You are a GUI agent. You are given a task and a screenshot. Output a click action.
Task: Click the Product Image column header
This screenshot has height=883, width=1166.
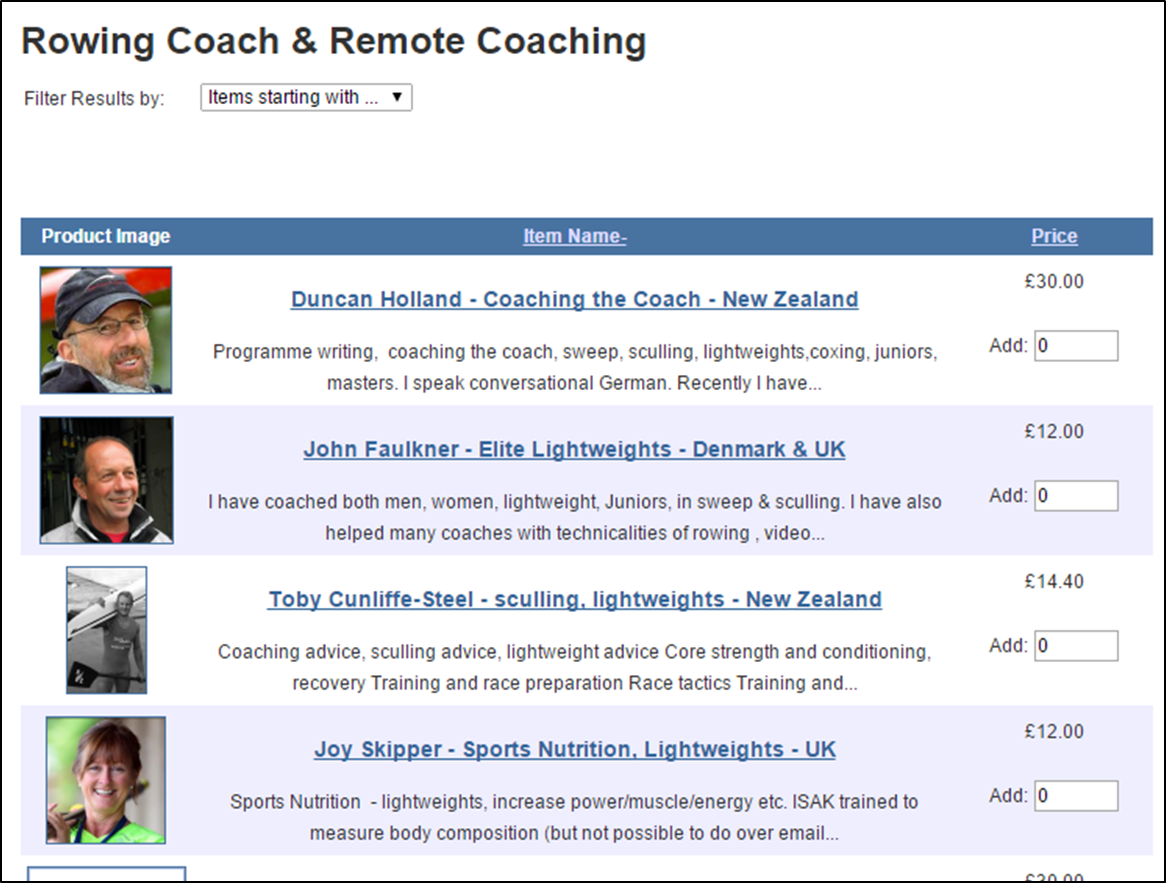(106, 237)
